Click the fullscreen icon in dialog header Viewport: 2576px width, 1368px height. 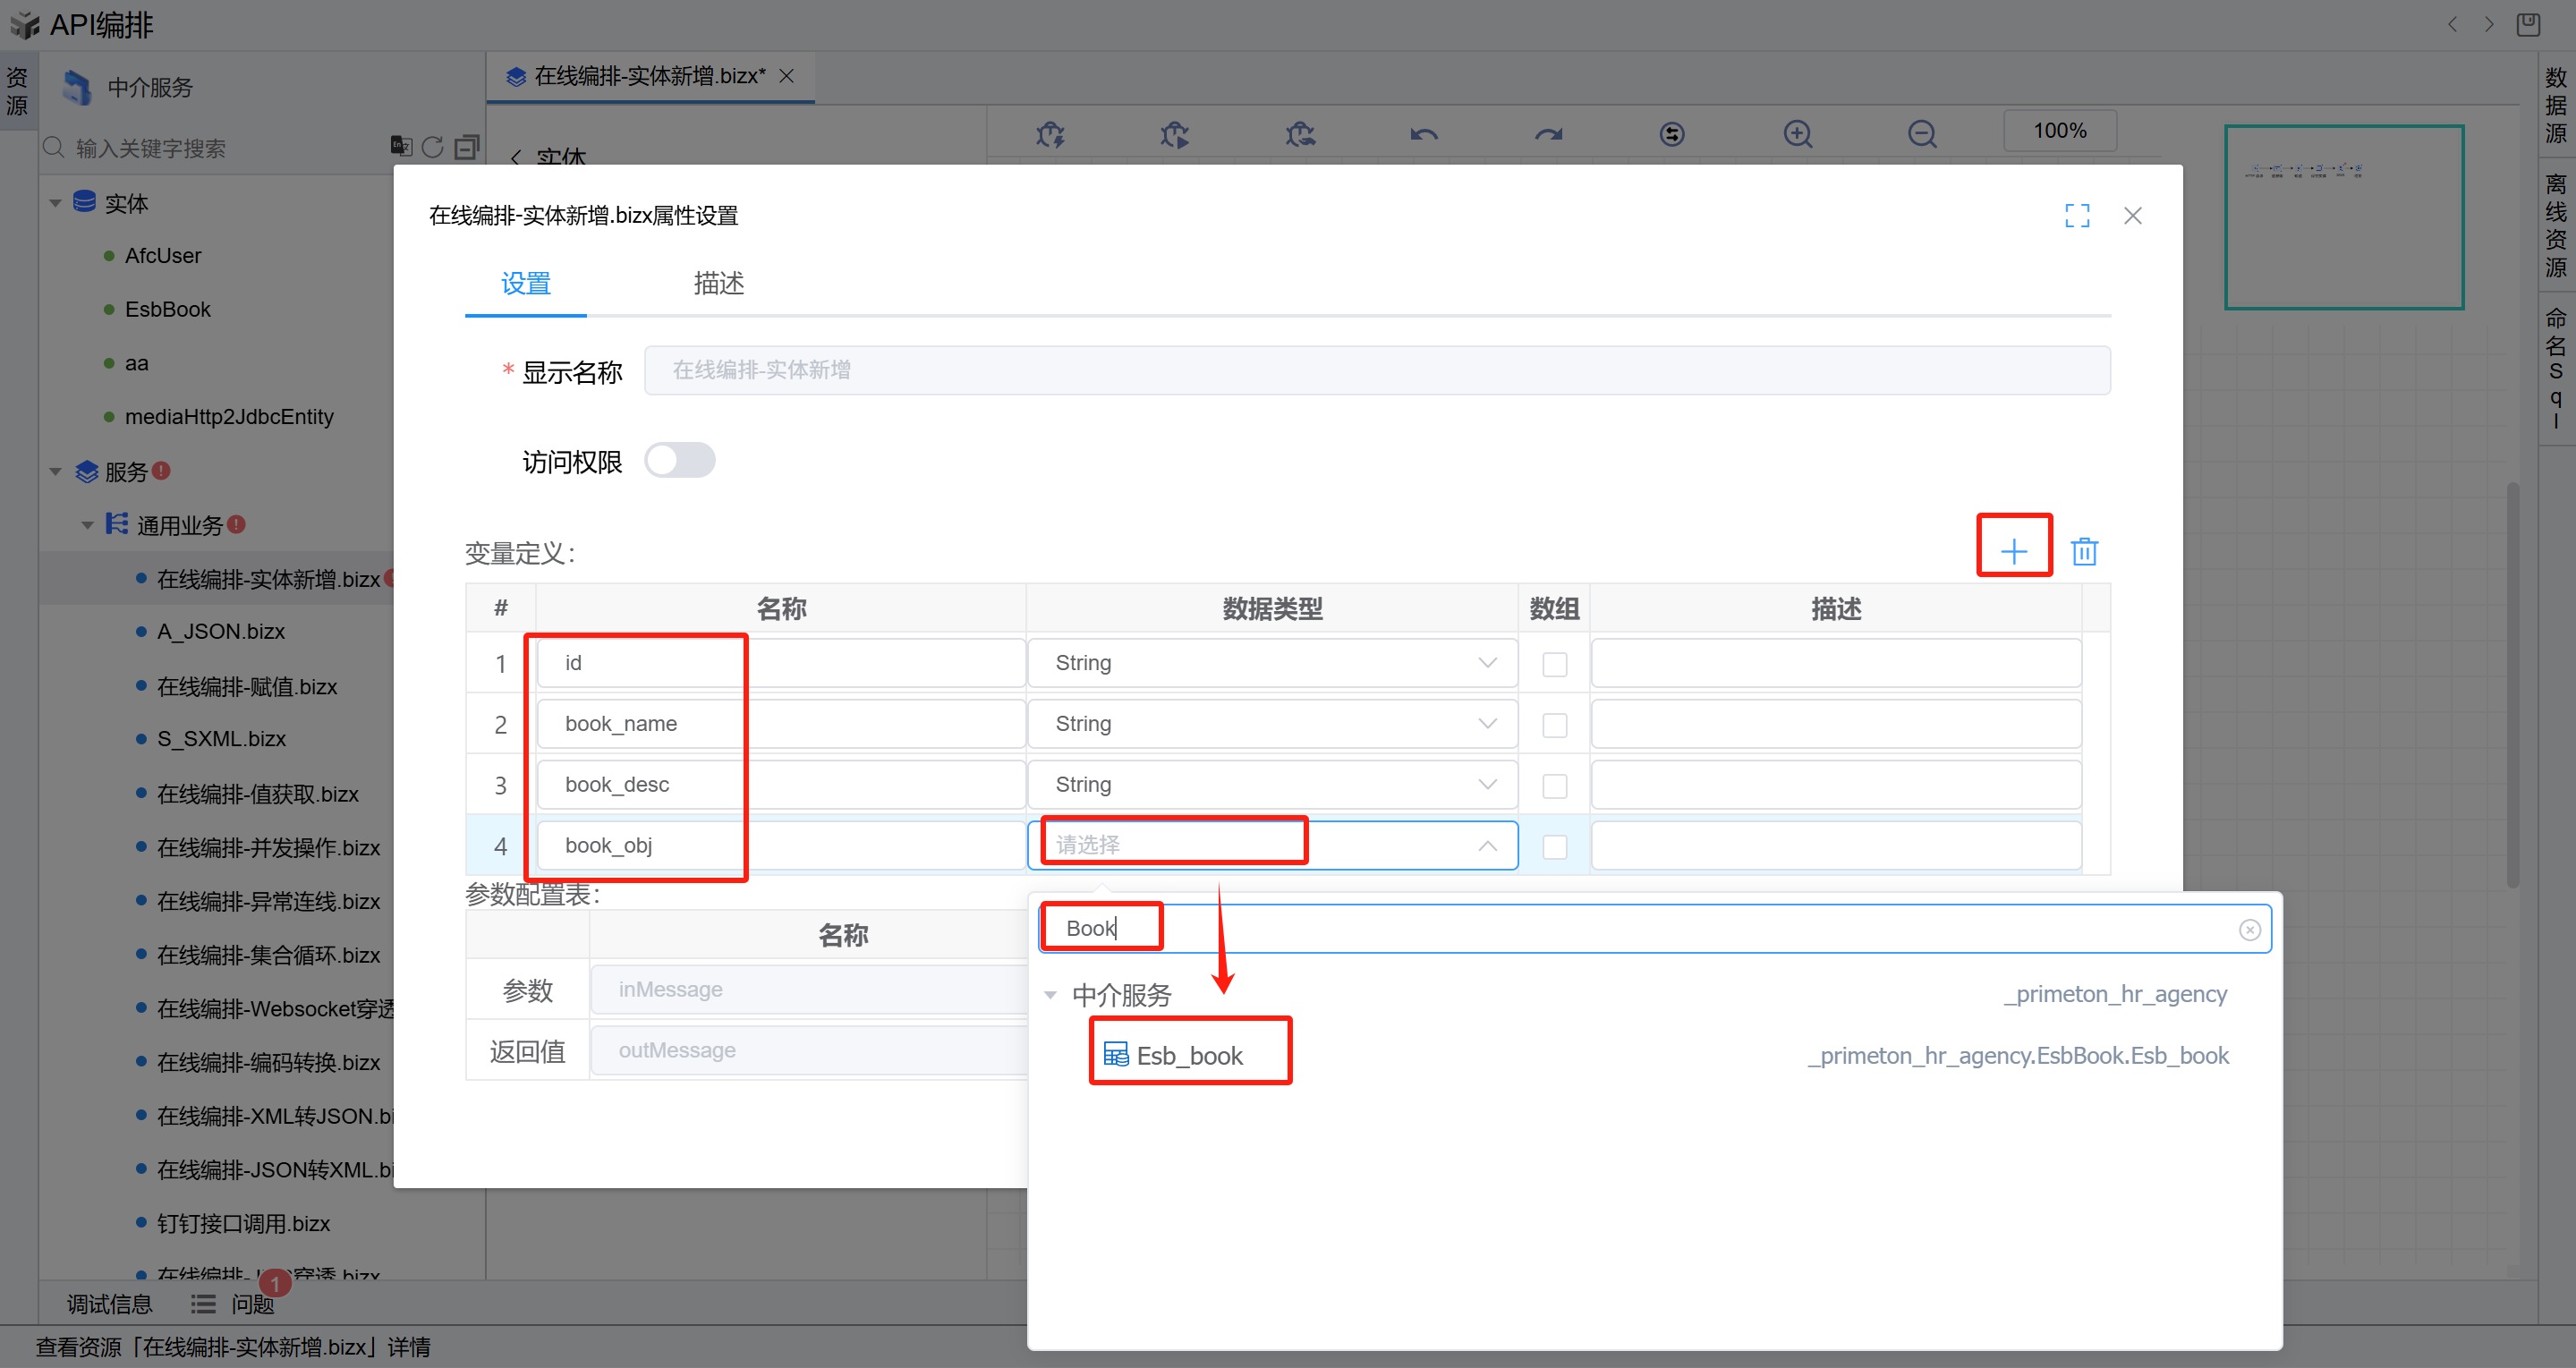tap(2077, 215)
